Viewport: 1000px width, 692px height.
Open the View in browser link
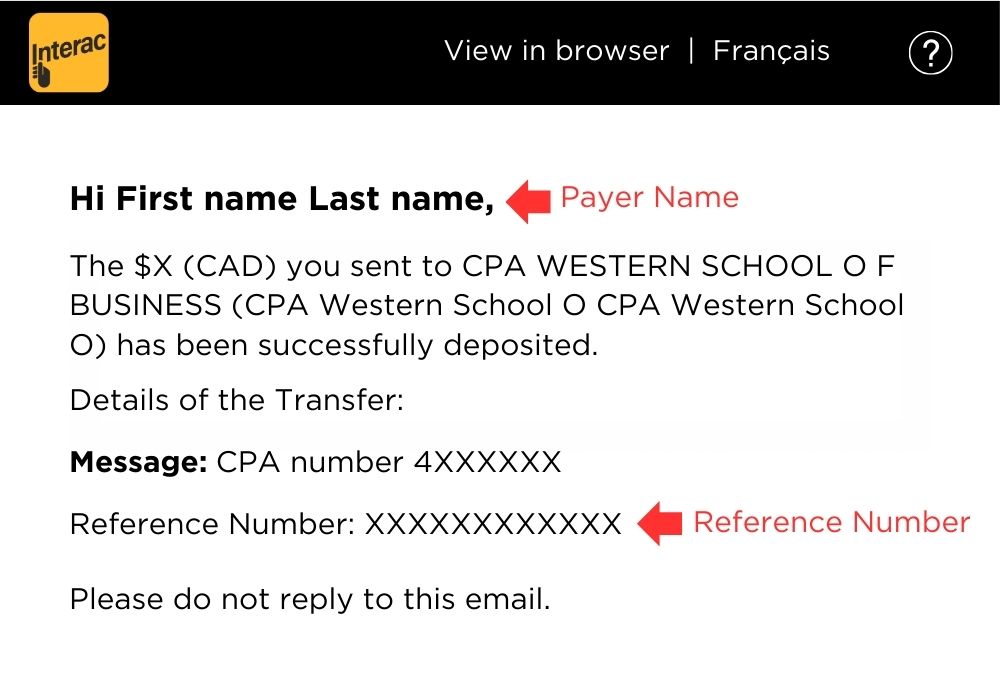pos(556,51)
